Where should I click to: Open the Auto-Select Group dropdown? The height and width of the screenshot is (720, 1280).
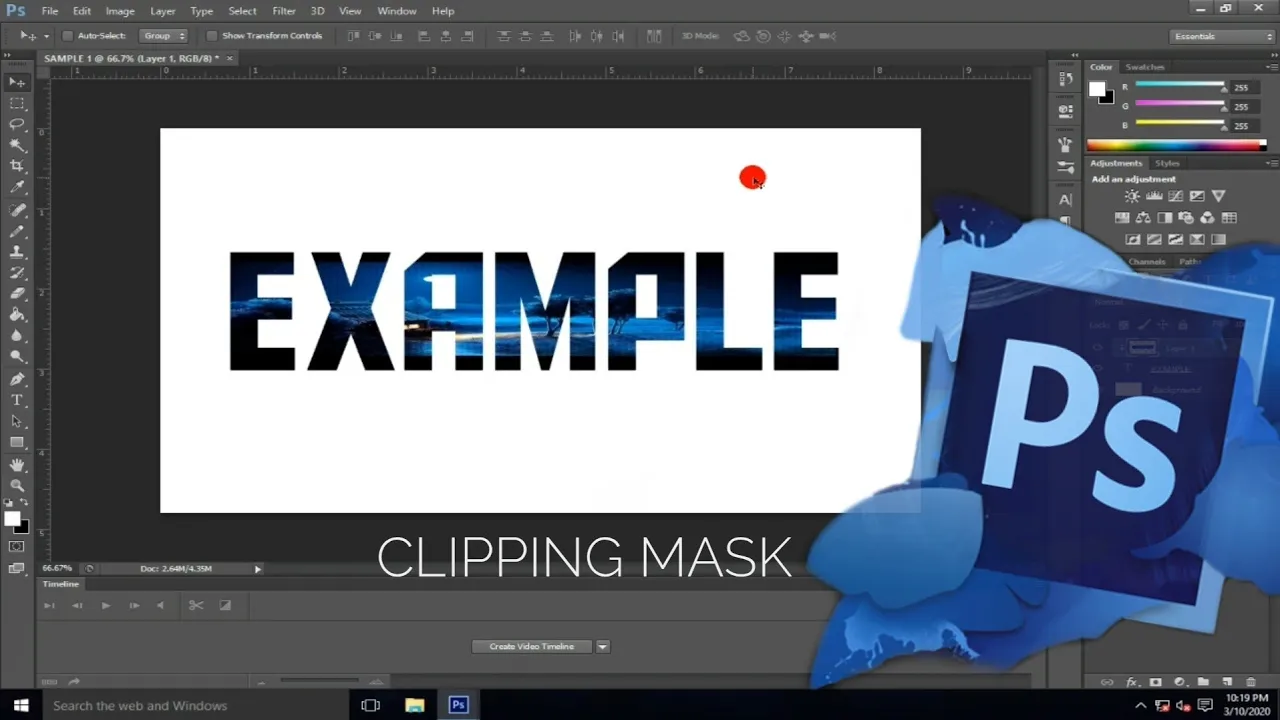click(164, 36)
